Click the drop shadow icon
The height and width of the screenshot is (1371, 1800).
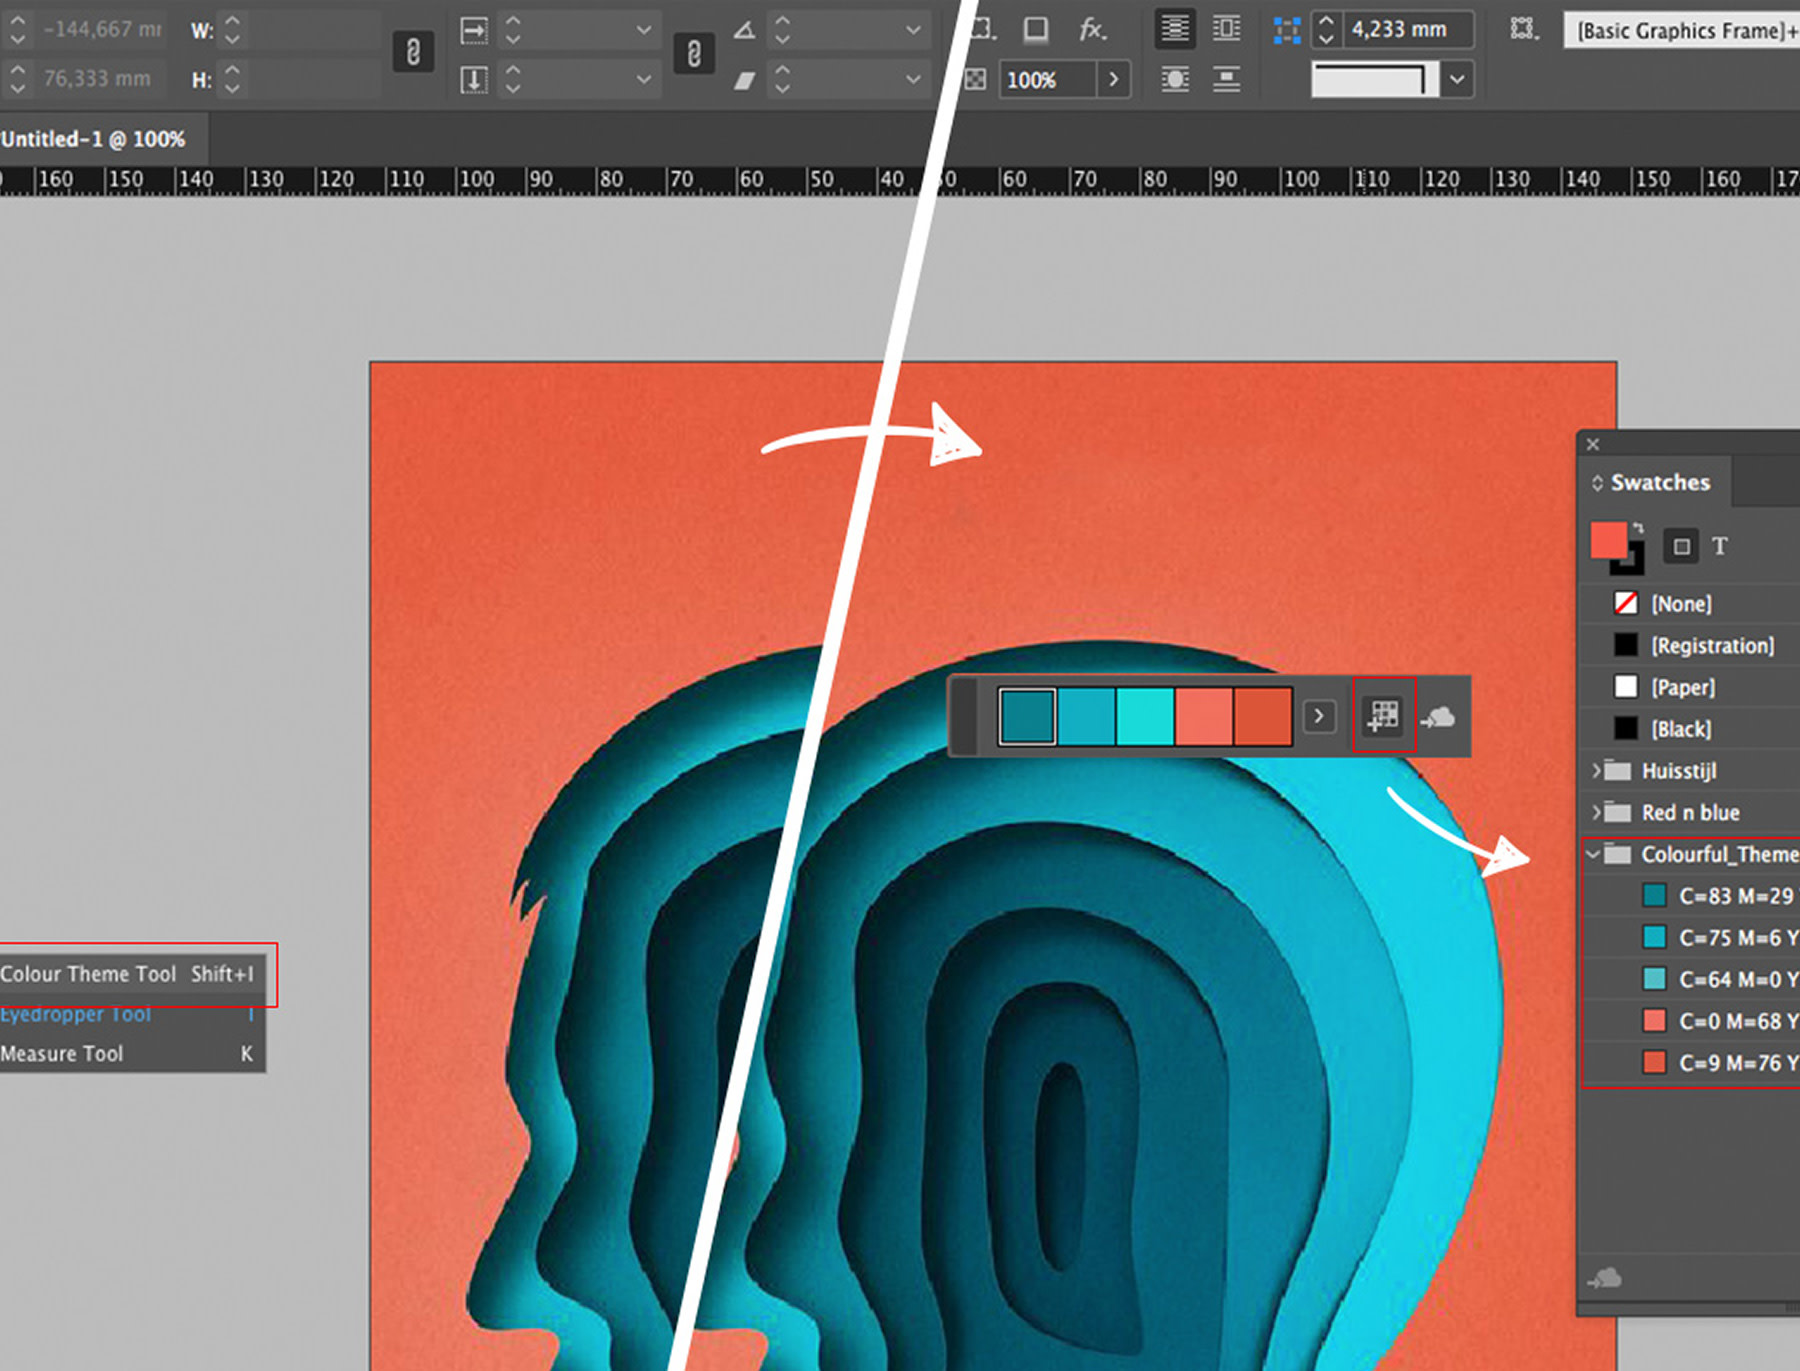[1036, 29]
